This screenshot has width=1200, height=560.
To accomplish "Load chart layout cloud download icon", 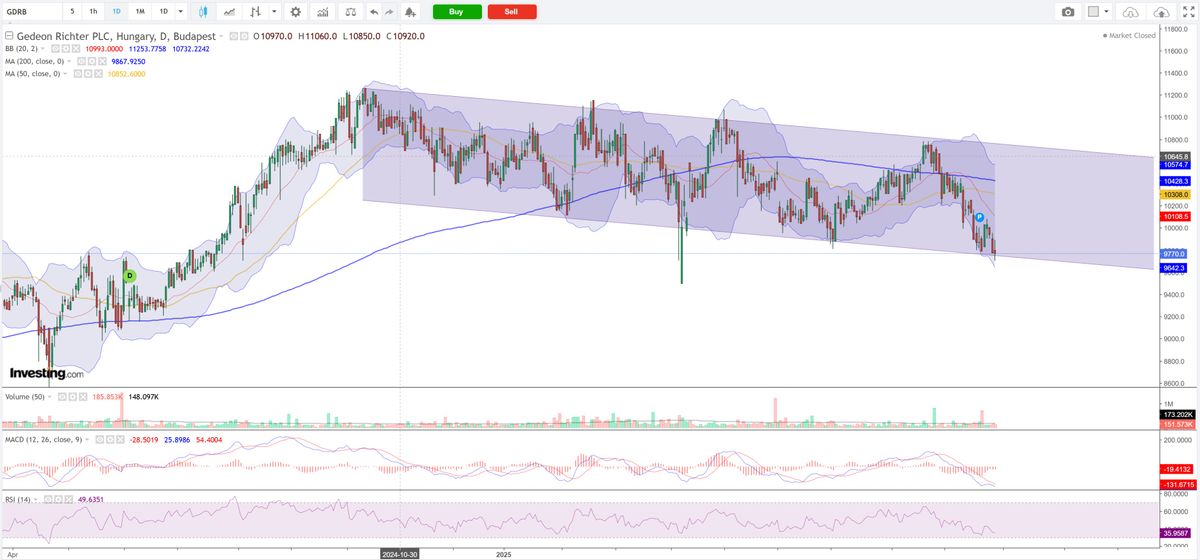I will 1130,12.
